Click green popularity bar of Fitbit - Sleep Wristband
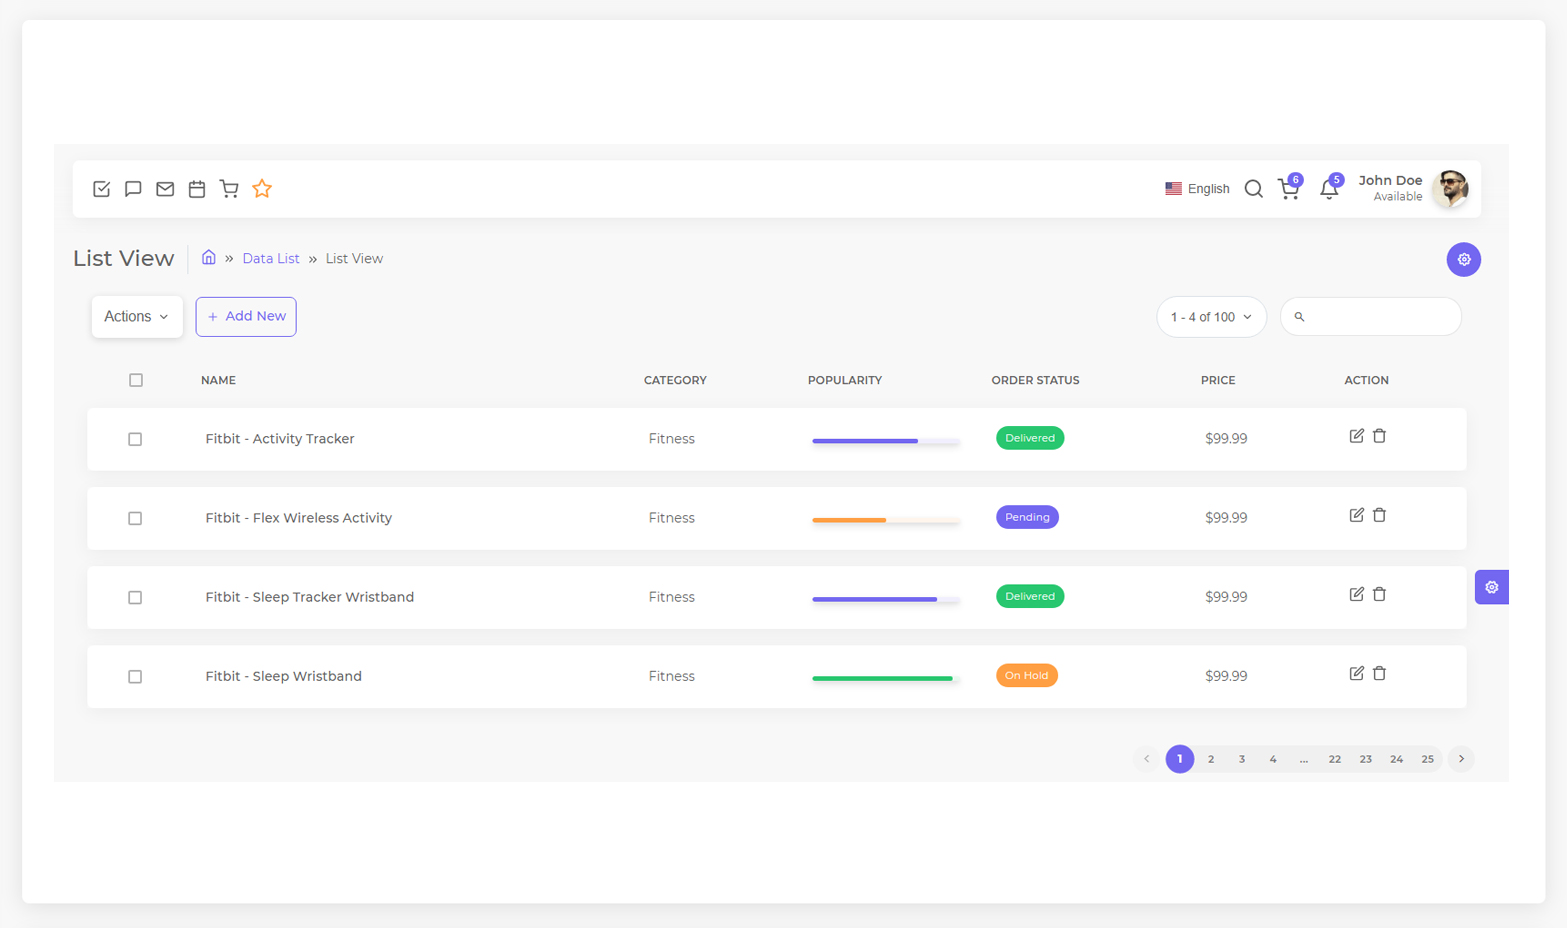Screen dimensions: 1567x928 coord(885,678)
